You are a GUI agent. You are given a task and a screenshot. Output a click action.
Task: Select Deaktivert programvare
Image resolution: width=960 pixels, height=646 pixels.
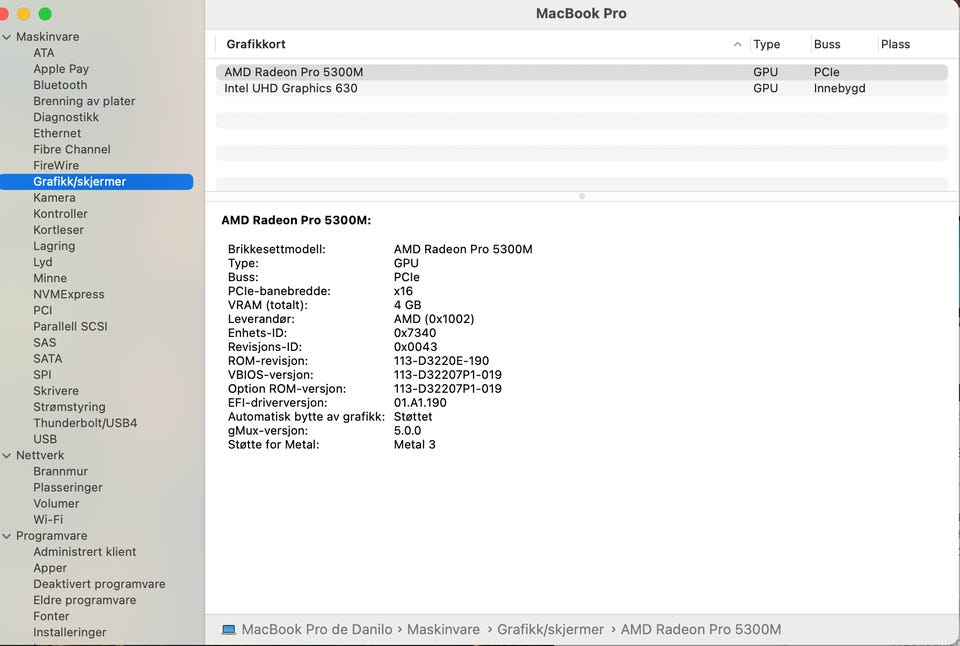coord(99,584)
